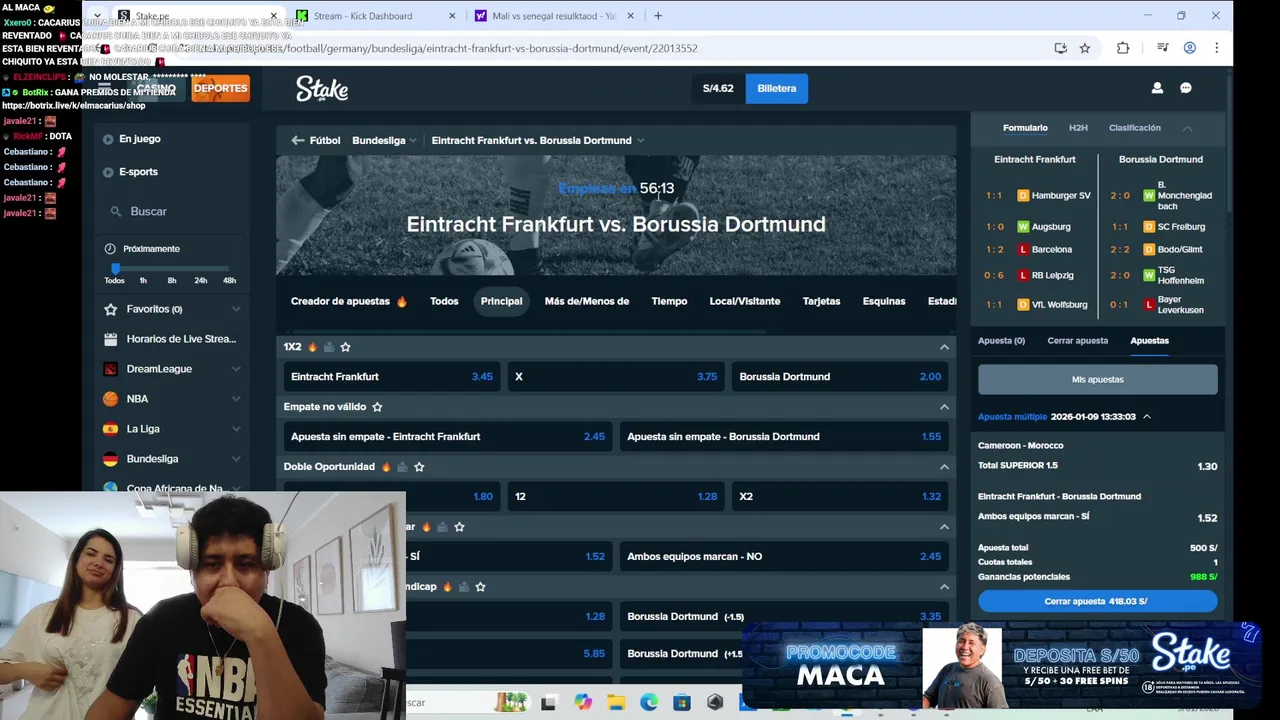Click the Spain flag icon for La Liga
Viewport: 1280px width, 720px height.
tap(110, 429)
